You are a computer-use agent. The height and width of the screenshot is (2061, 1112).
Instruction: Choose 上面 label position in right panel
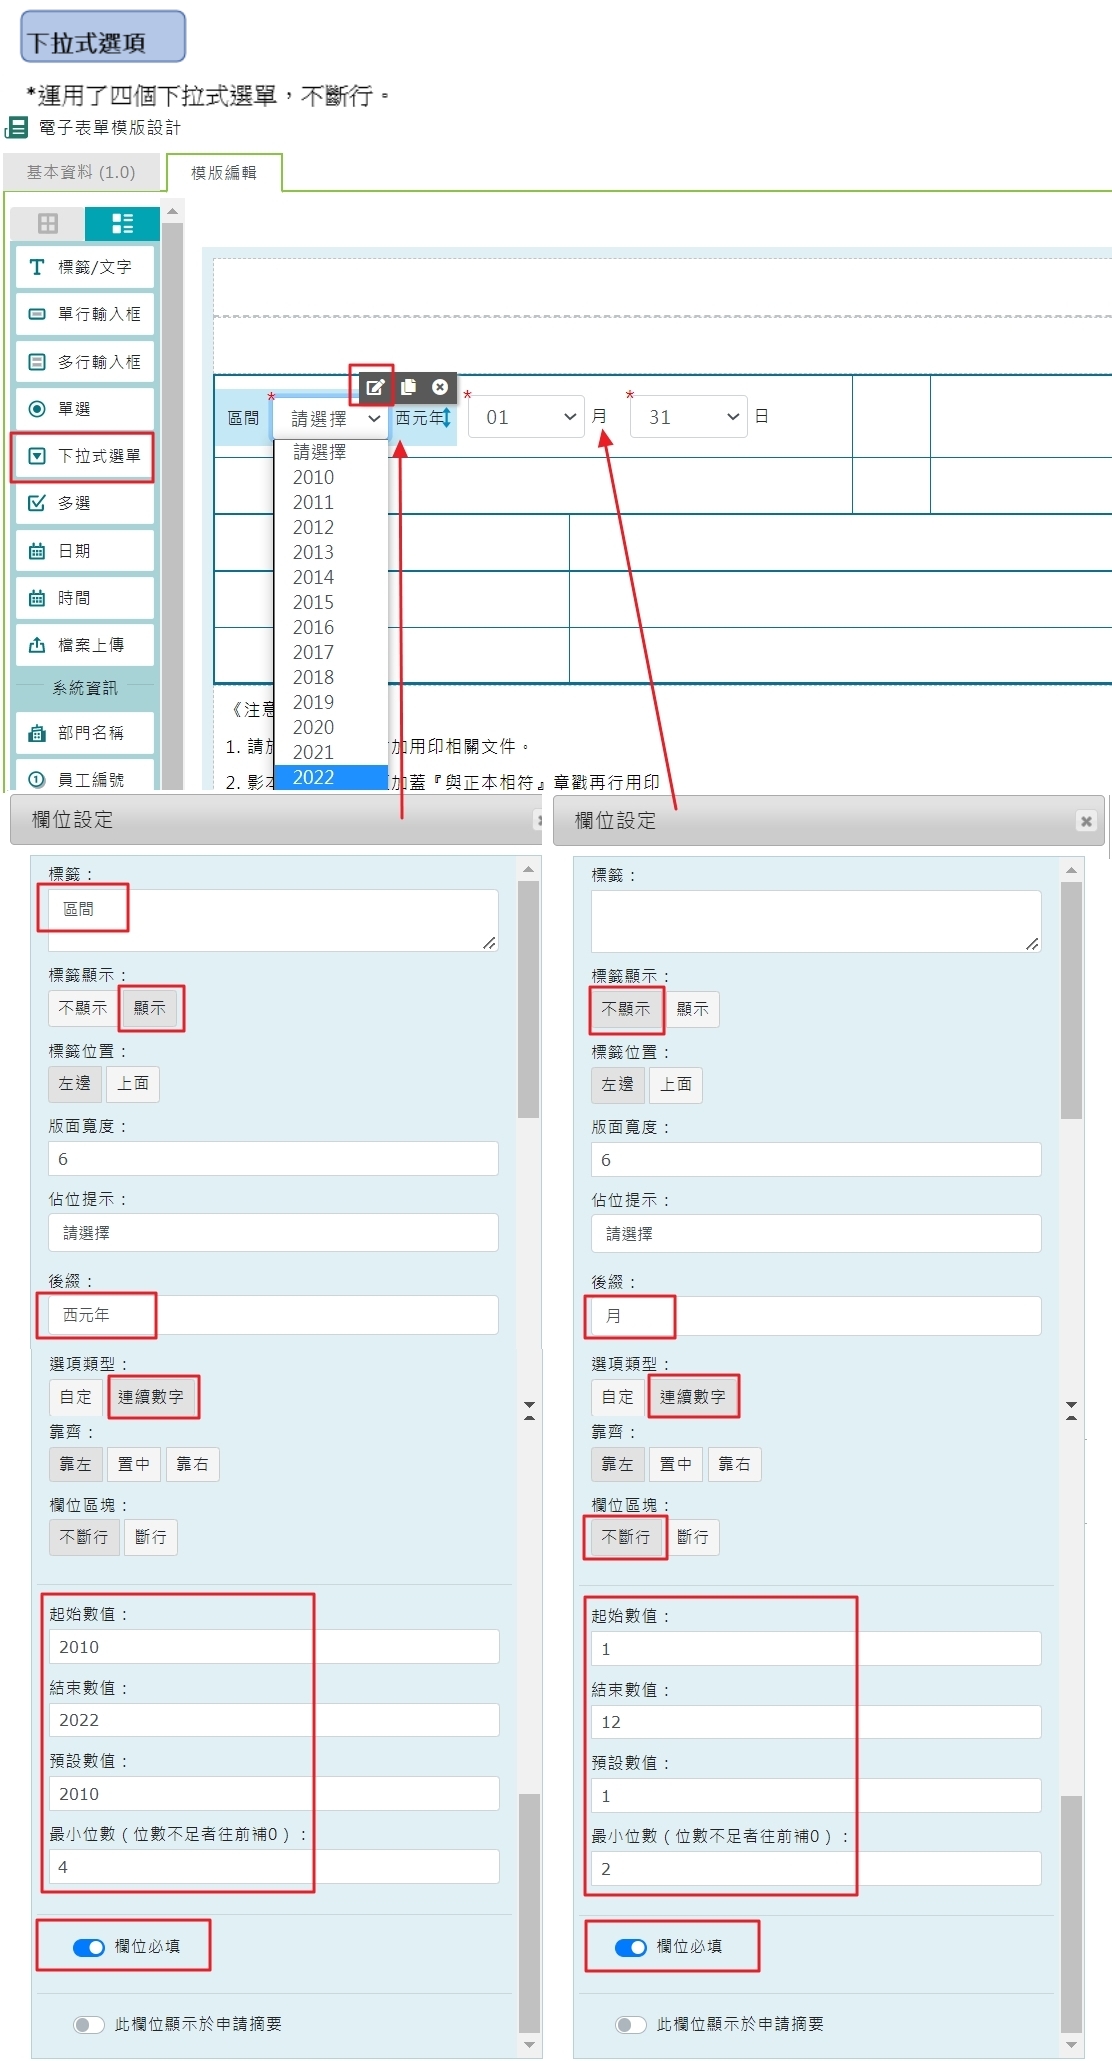coord(676,1084)
